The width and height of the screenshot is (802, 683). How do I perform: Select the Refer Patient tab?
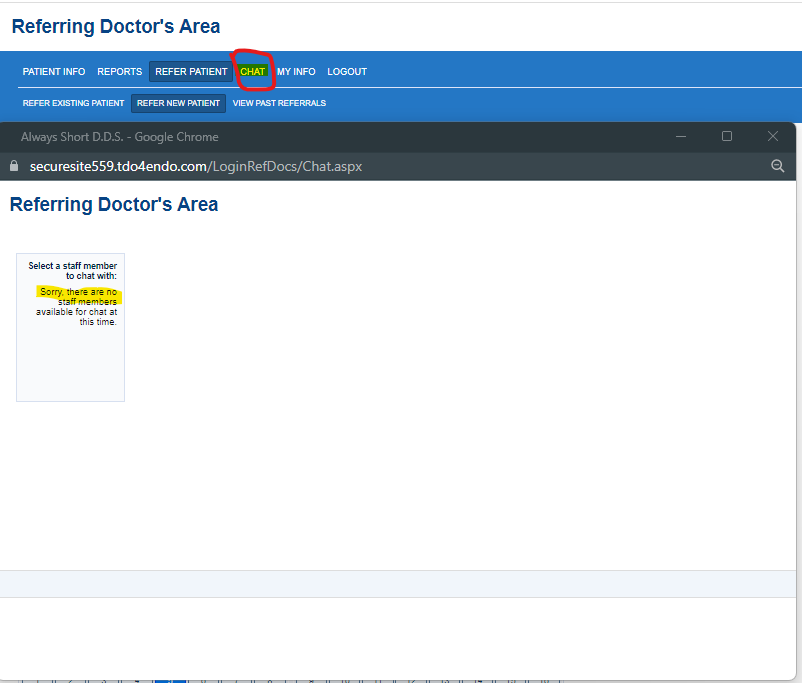(191, 72)
